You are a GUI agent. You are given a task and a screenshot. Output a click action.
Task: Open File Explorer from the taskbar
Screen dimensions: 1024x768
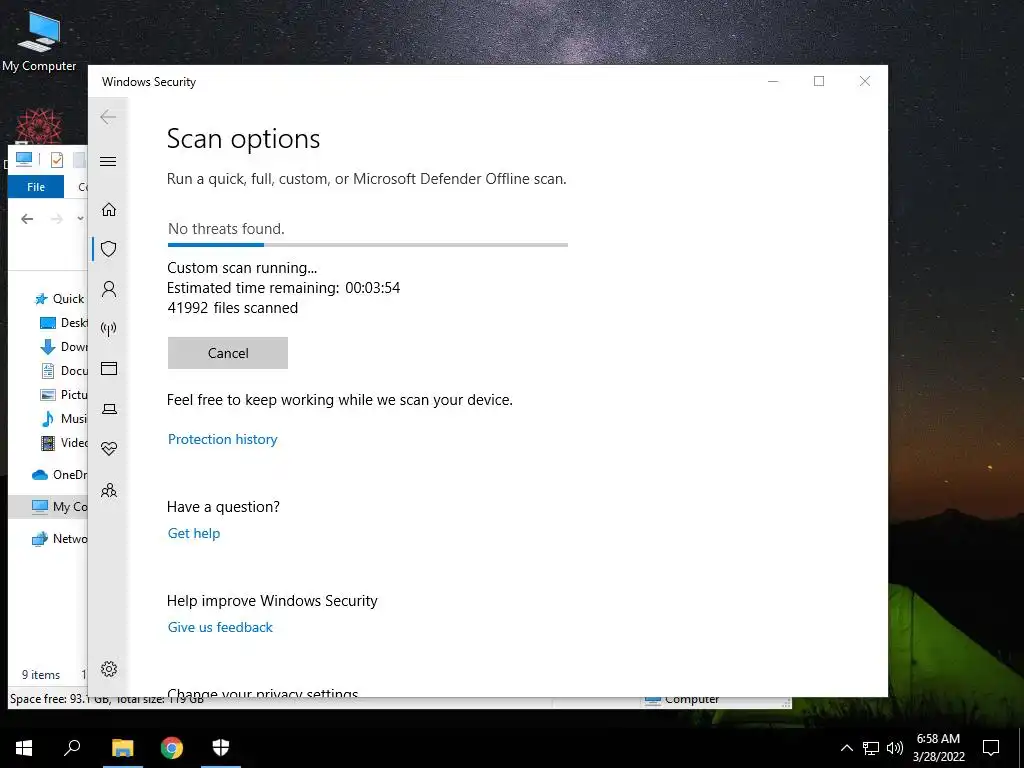122,748
